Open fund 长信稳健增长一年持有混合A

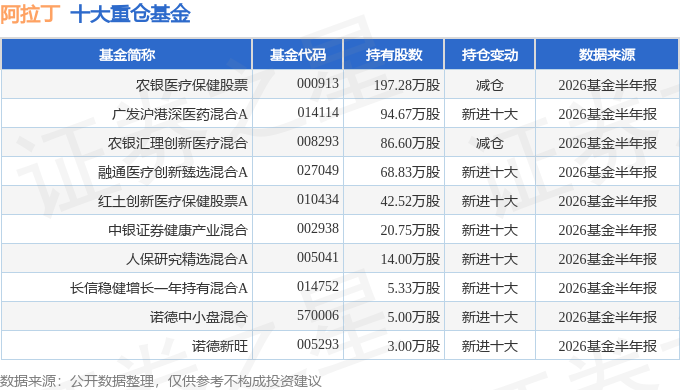(x=159, y=288)
